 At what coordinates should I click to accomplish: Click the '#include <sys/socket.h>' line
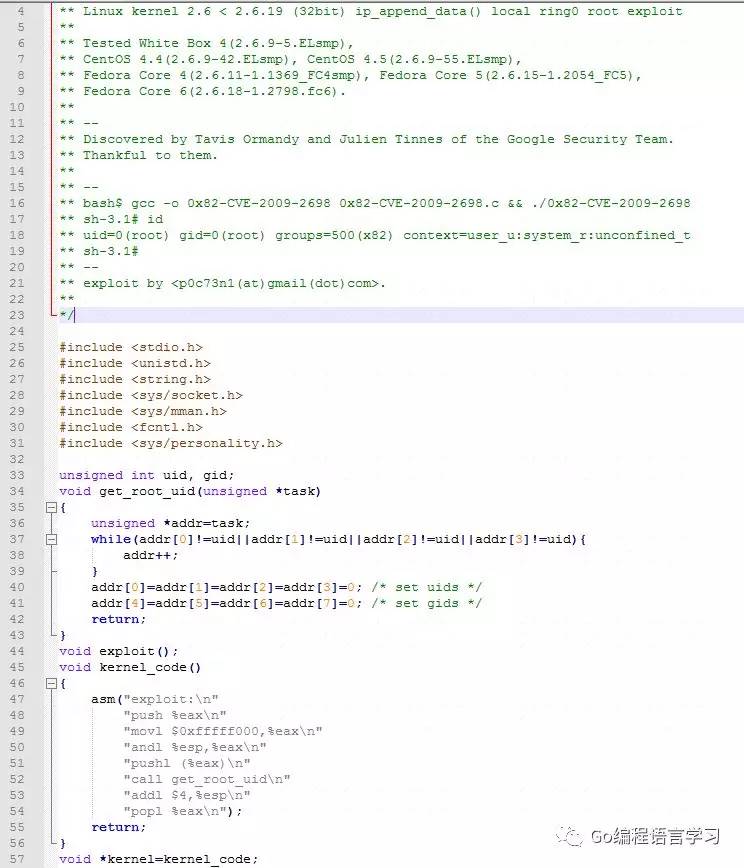[x=151, y=395]
